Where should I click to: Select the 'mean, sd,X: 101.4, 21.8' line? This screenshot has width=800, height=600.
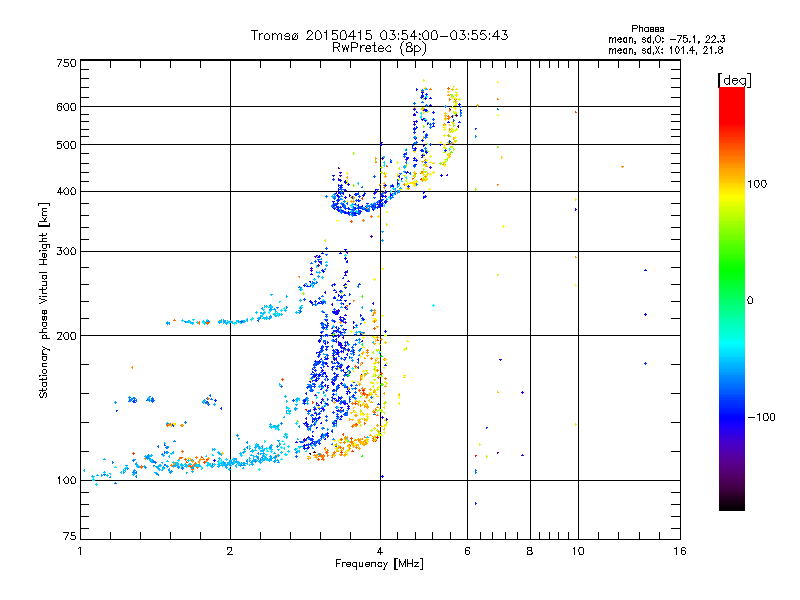click(x=665, y=50)
